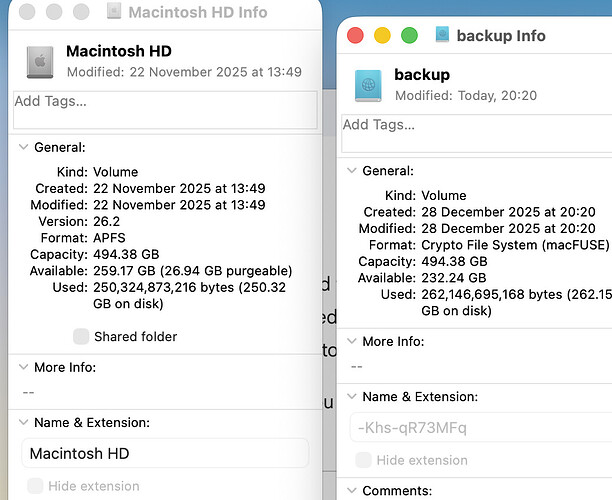This screenshot has height=500, width=612.
Task: Toggle Hide extension in backup Info window
Action: click(363, 460)
